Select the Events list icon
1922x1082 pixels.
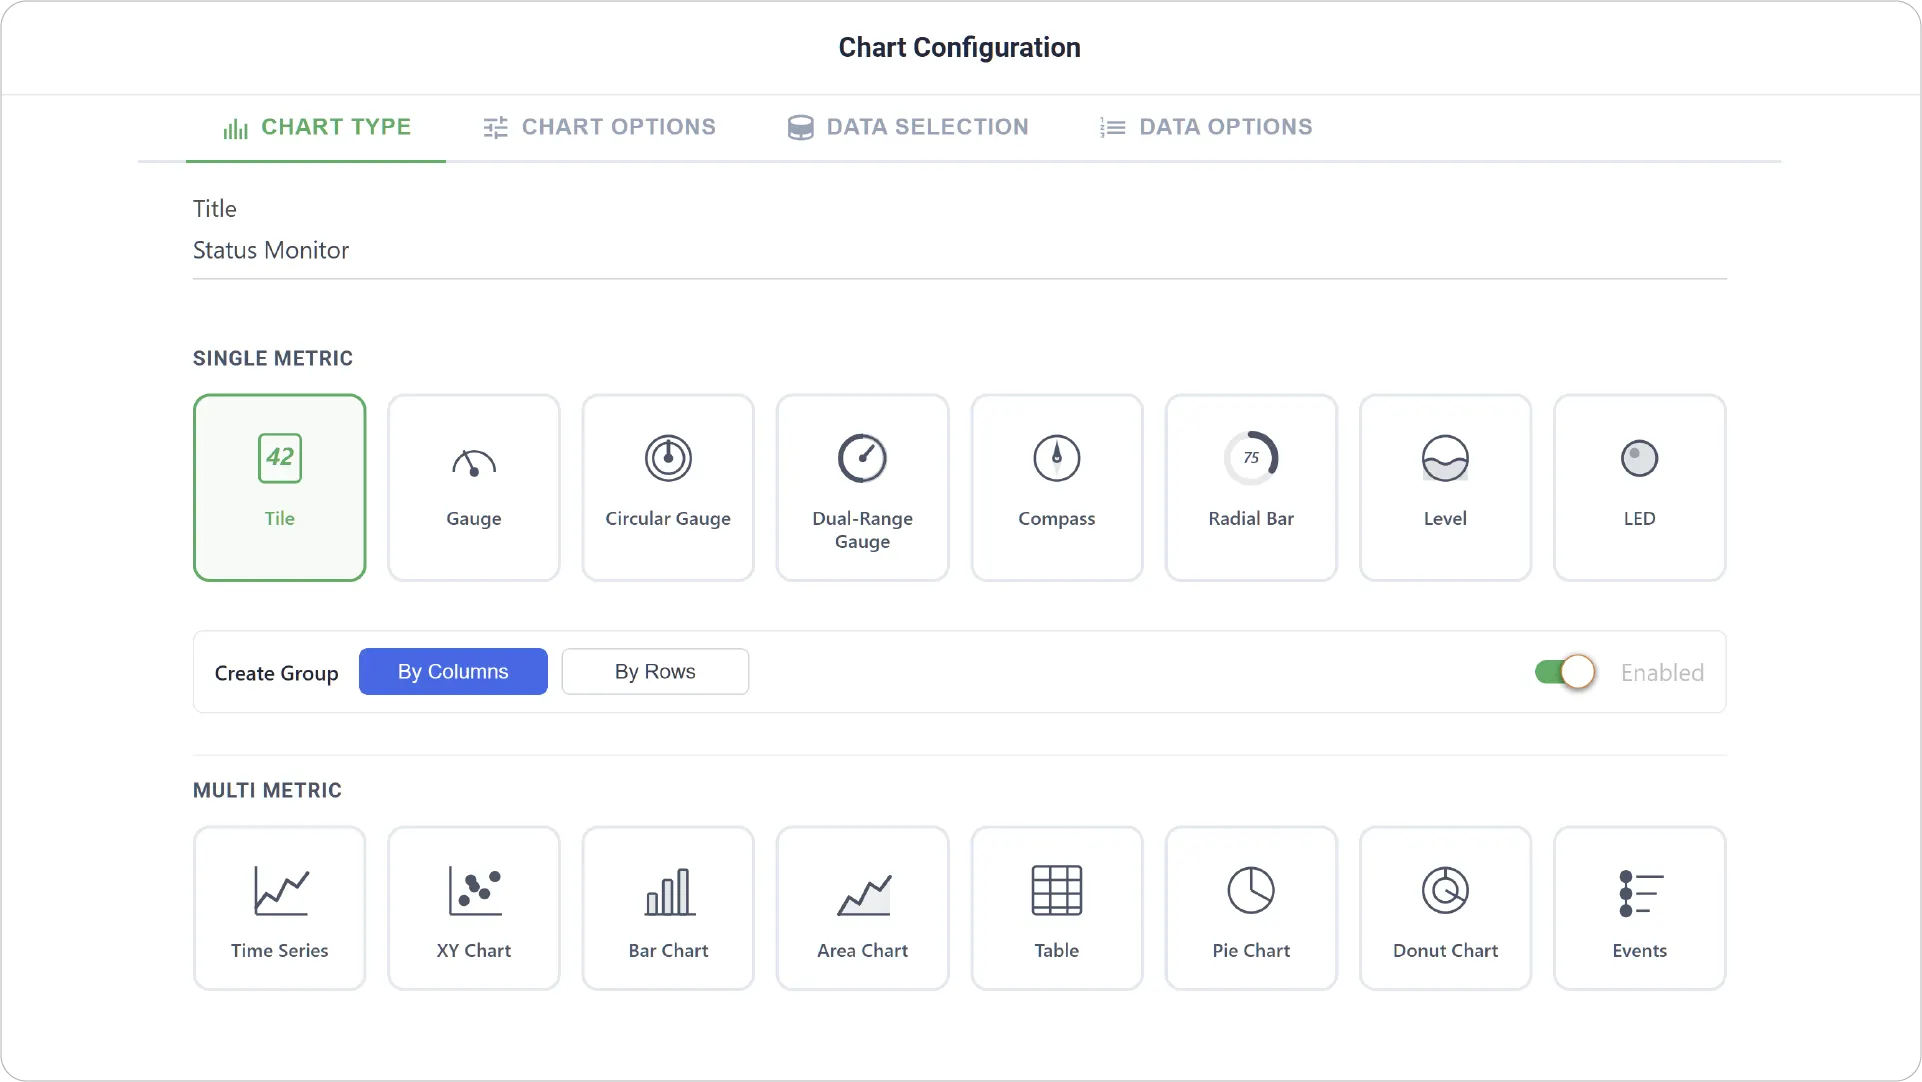1640,893
